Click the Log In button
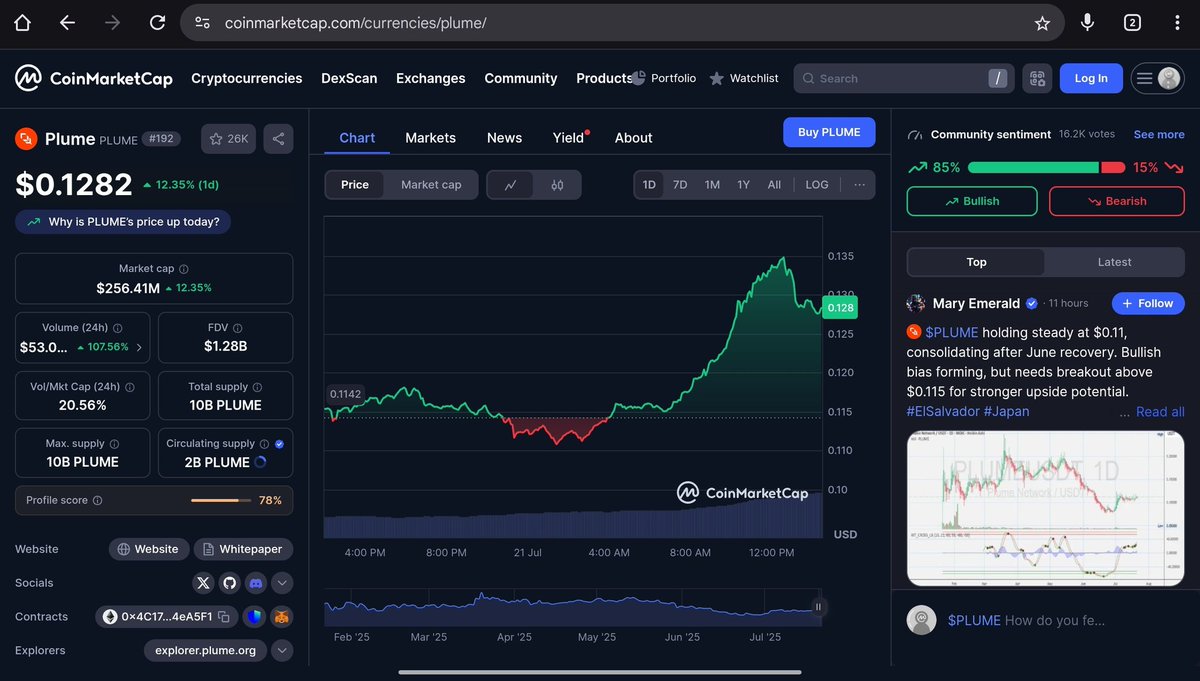This screenshot has width=1200, height=681. 1091,78
